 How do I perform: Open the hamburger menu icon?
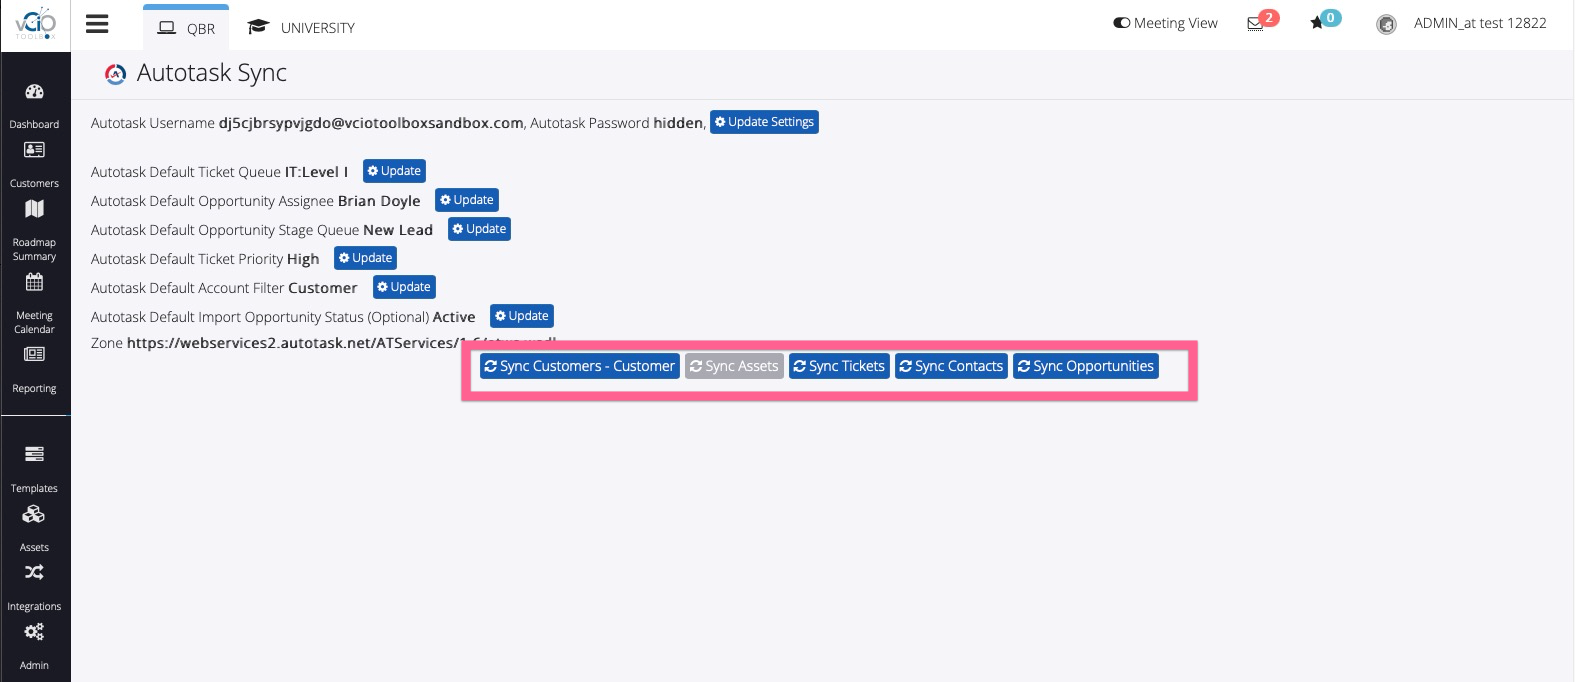coord(97,24)
